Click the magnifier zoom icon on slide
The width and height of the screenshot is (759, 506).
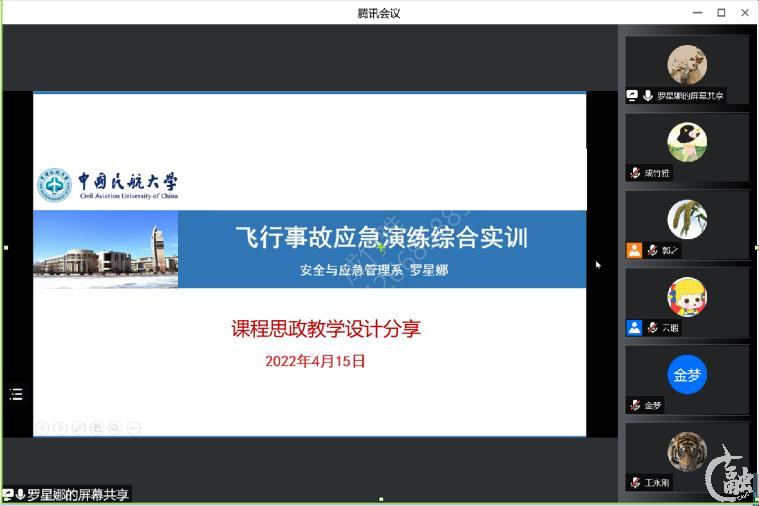[x=115, y=428]
